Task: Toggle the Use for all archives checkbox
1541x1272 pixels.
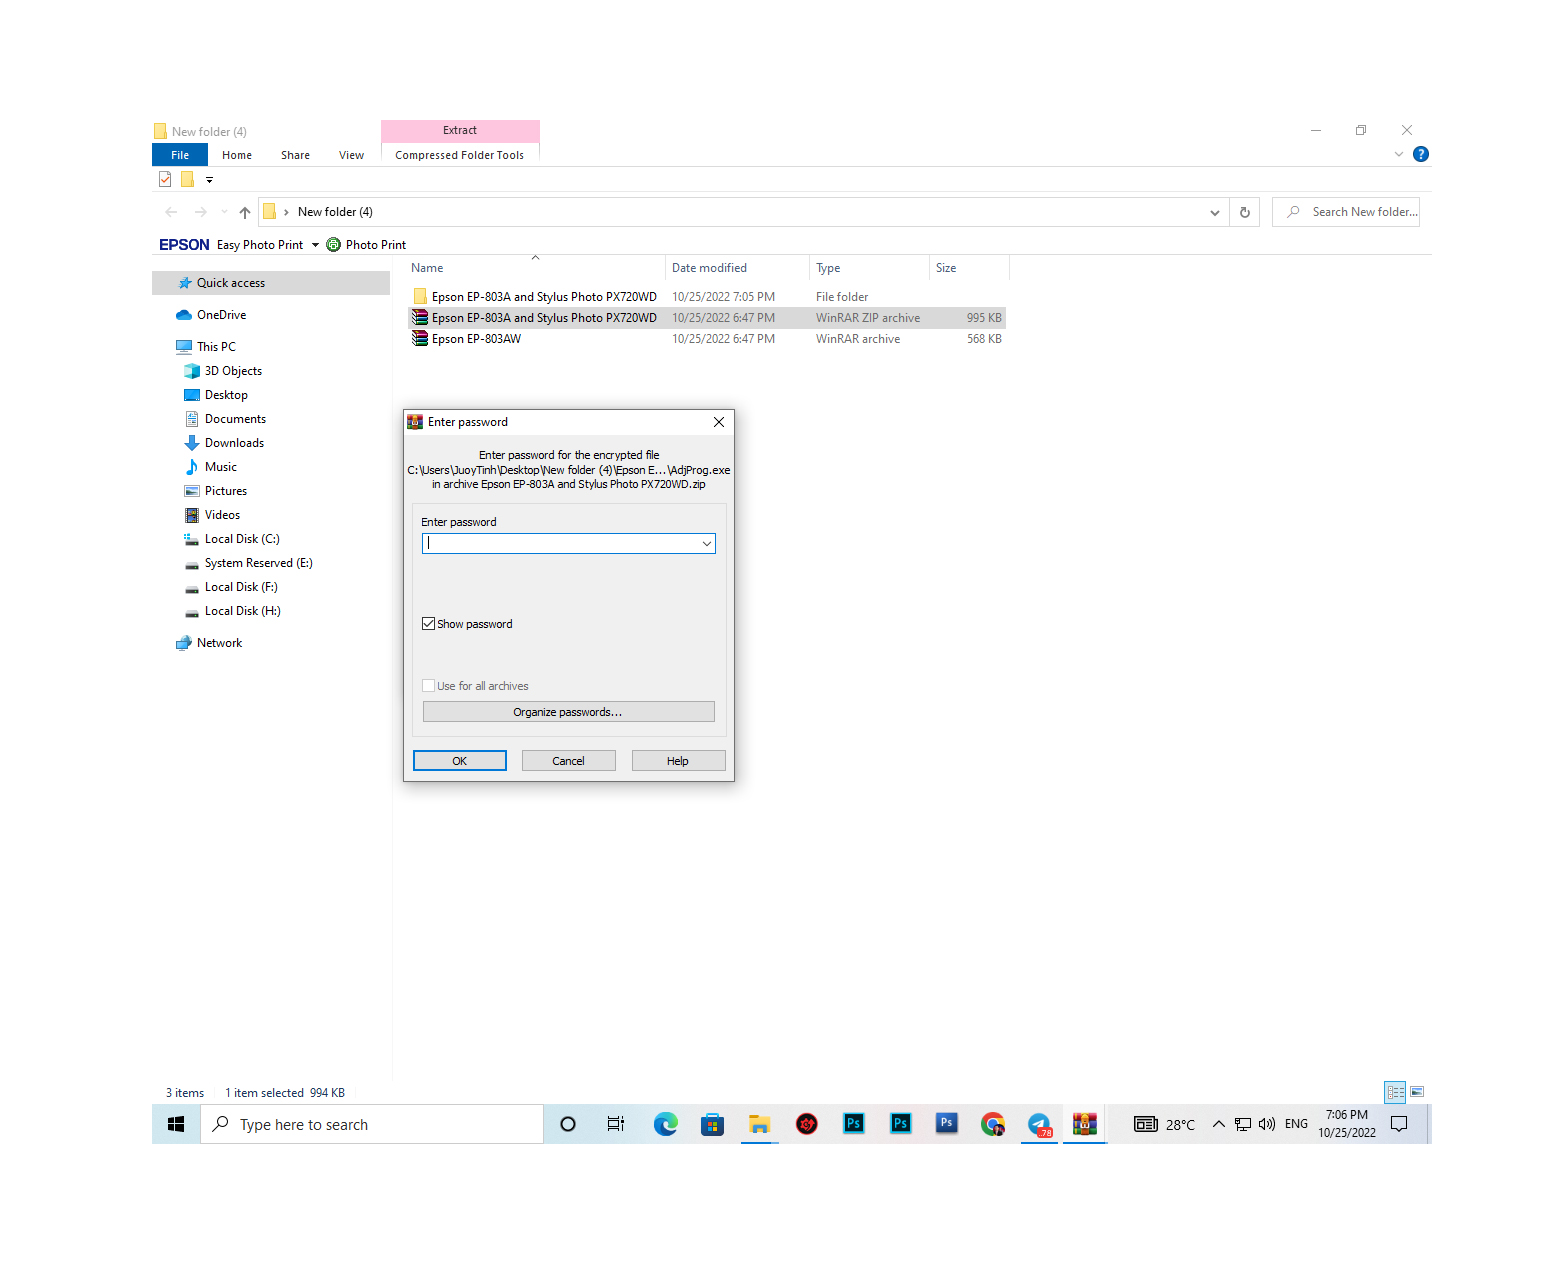Action: [429, 686]
